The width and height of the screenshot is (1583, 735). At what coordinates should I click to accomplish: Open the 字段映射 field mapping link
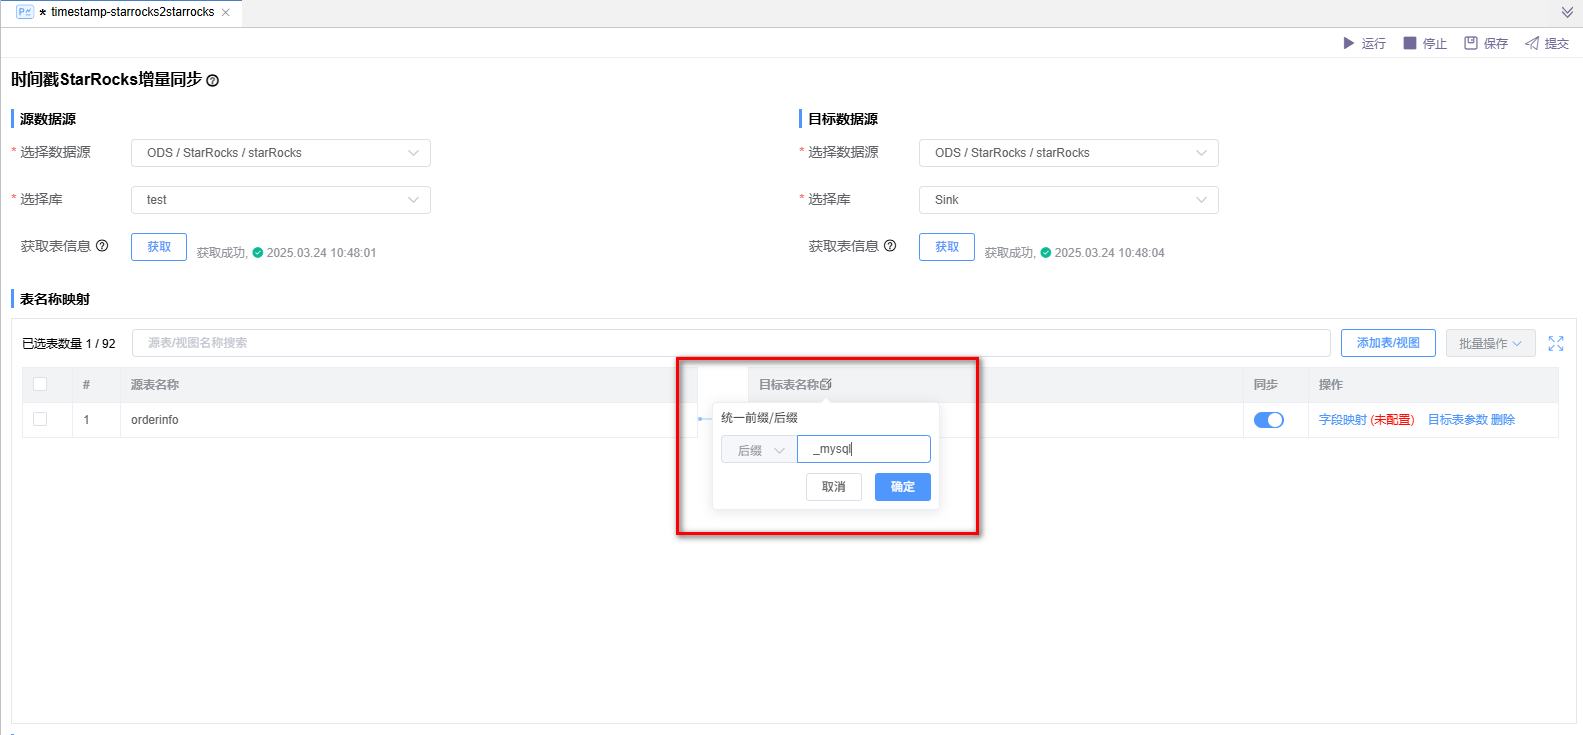(1342, 420)
